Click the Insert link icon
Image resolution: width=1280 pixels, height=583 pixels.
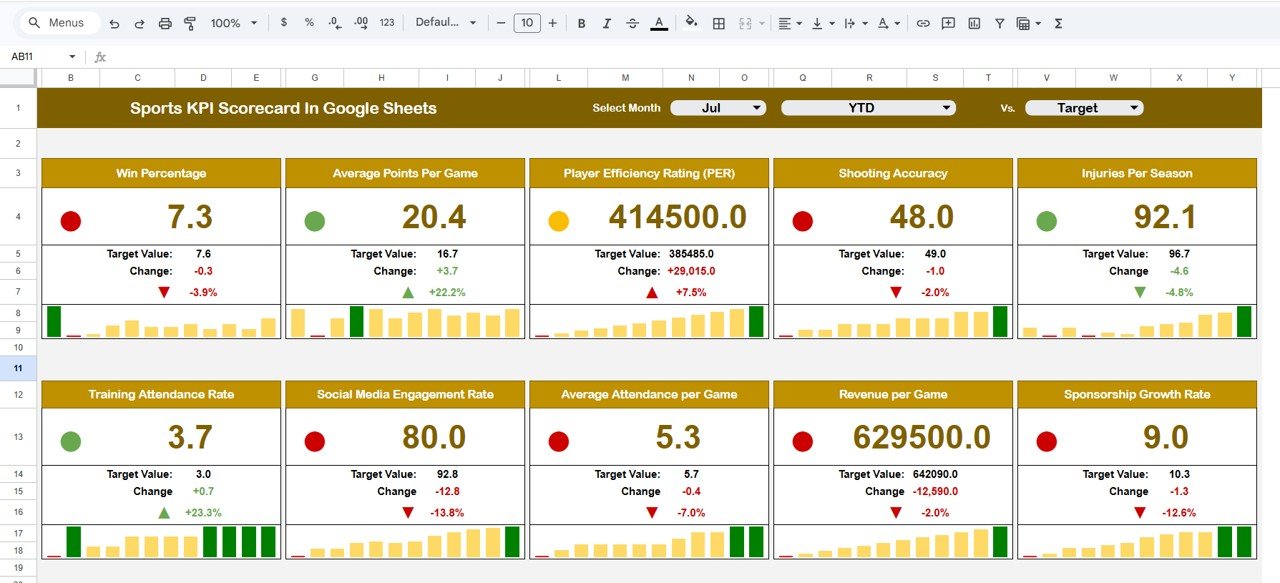point(923,22)
